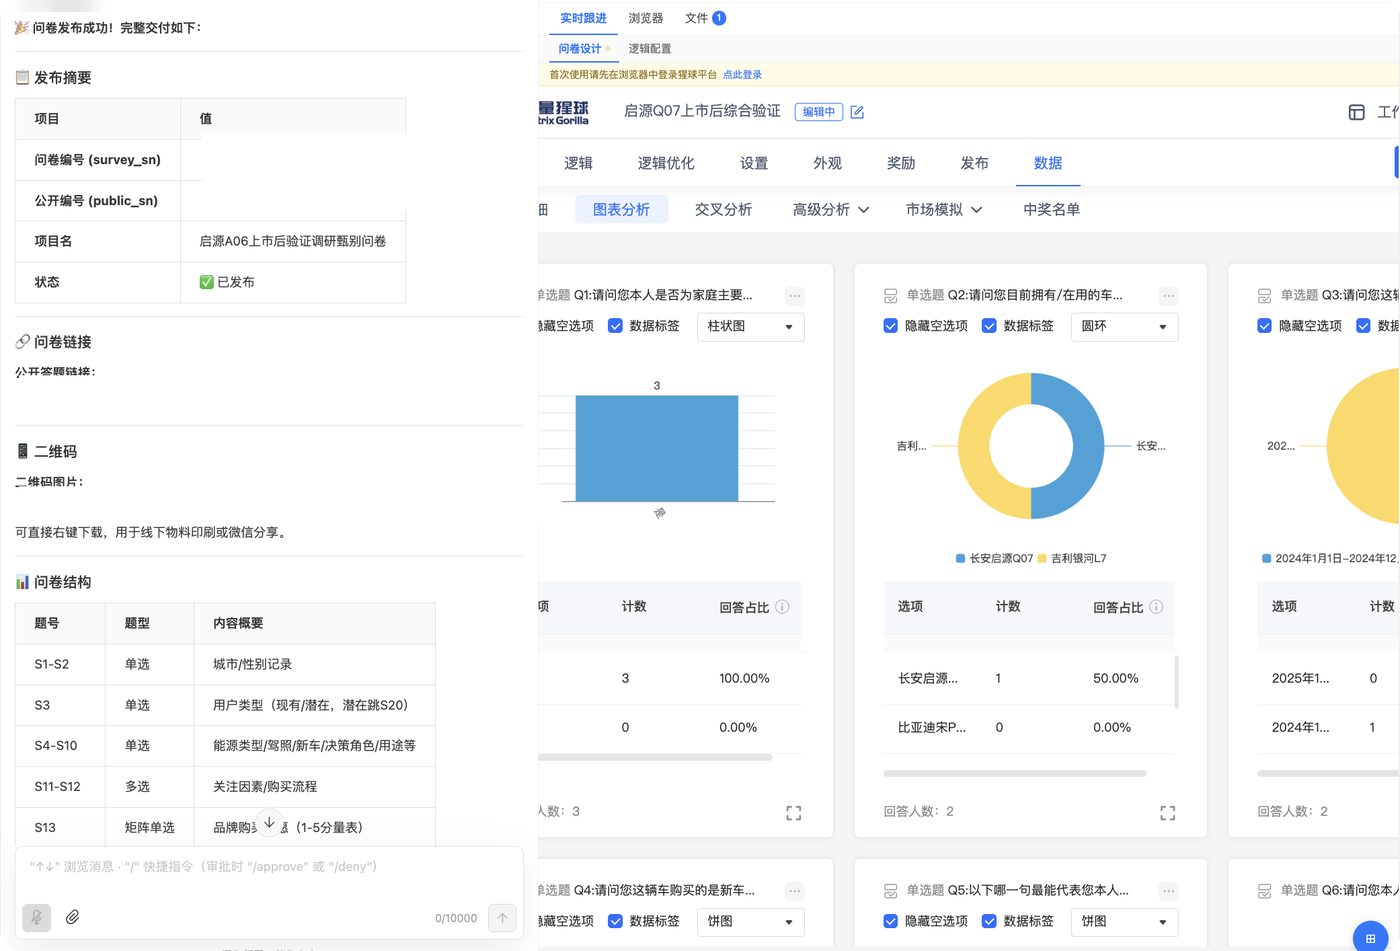Open the 饼图 chart type dropdown on Q5

point(1125,922)
